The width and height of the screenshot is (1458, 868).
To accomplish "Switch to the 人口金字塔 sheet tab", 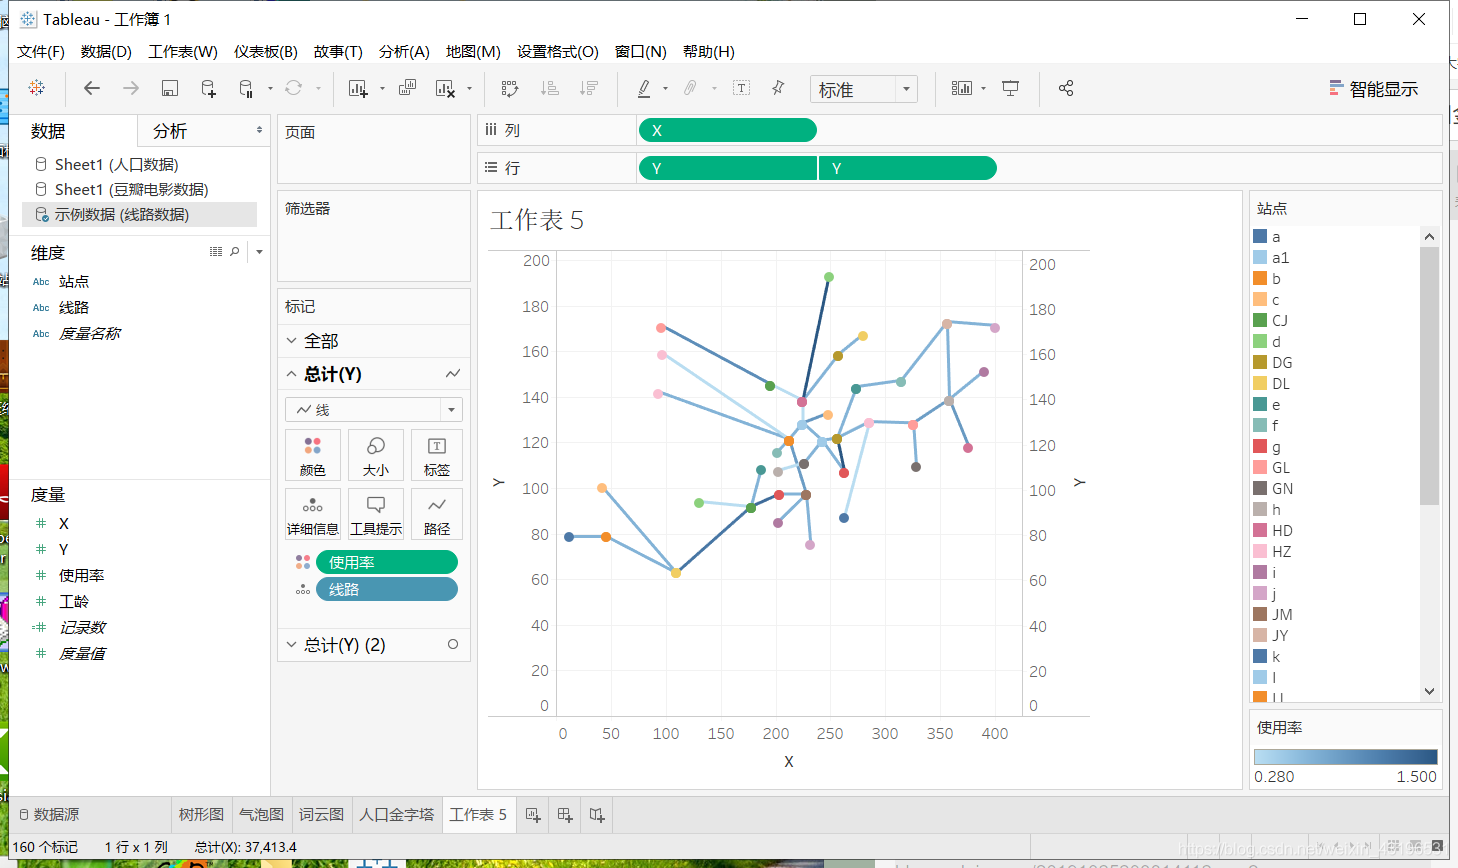I will 397,815.
